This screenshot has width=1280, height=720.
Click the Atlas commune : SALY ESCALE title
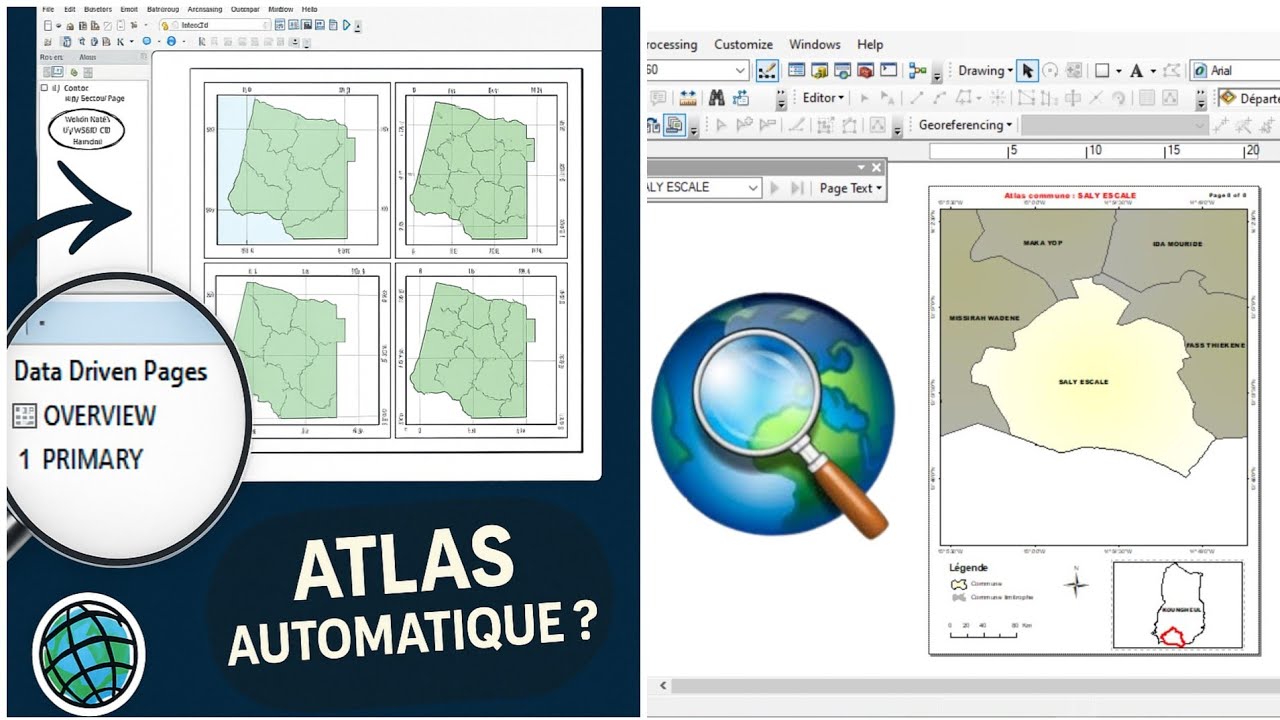pos(1070,195)
